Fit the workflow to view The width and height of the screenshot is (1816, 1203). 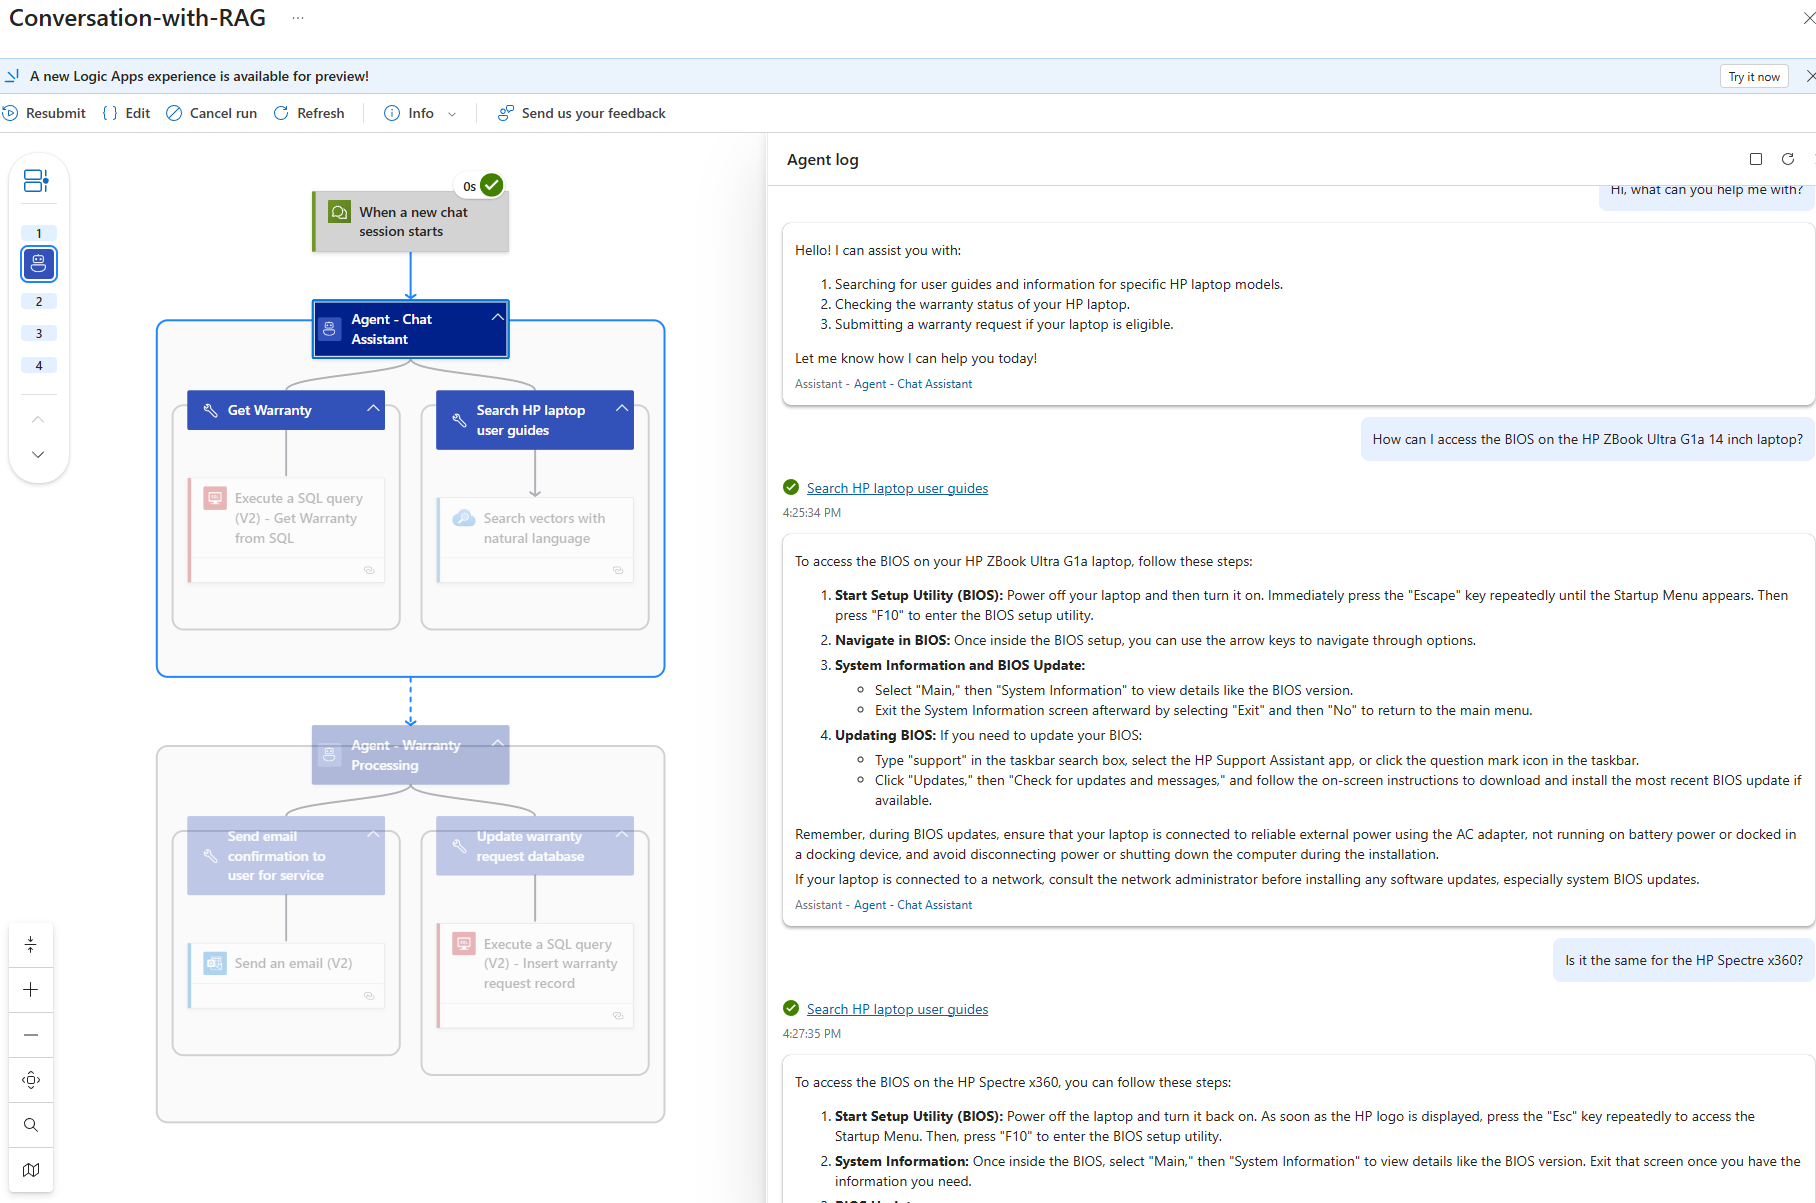(x=31, y=1080)
